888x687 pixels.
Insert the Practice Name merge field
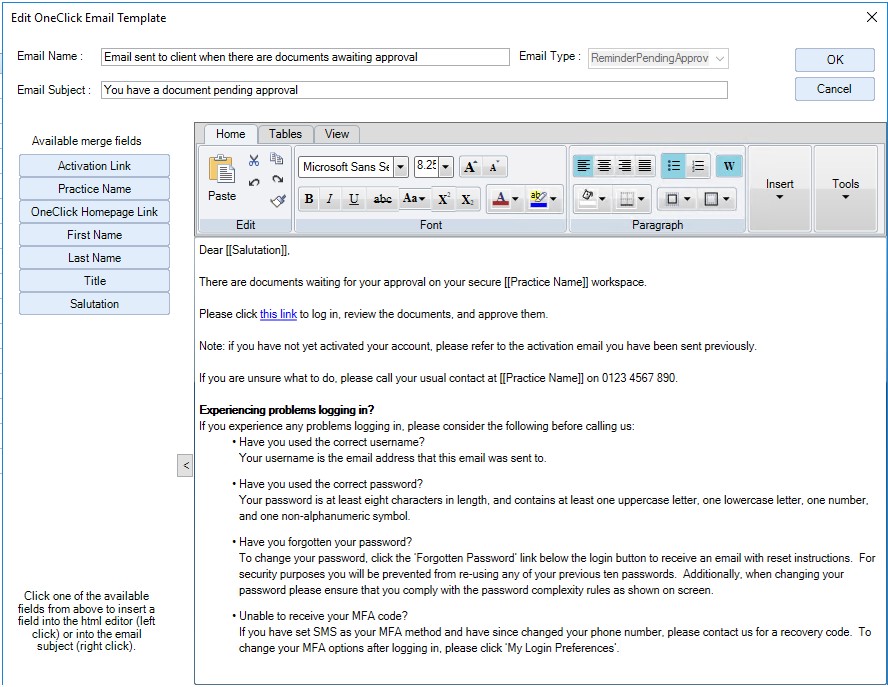(95, 189)
